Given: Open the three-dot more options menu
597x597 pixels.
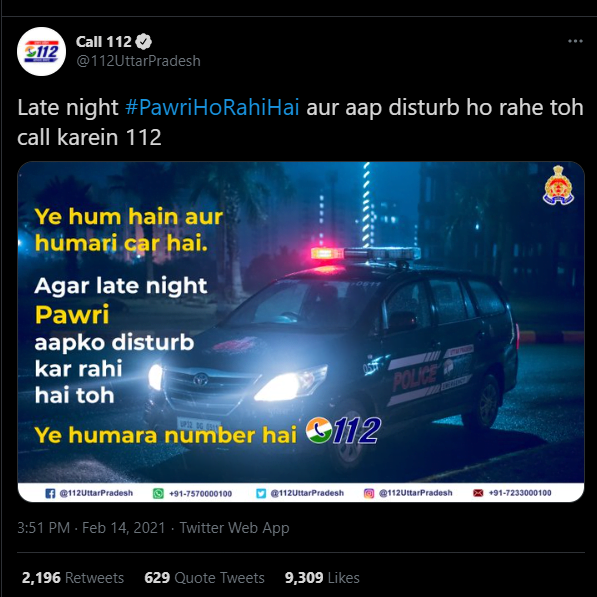Looking at the screenshot, I should tap(575, 41).
